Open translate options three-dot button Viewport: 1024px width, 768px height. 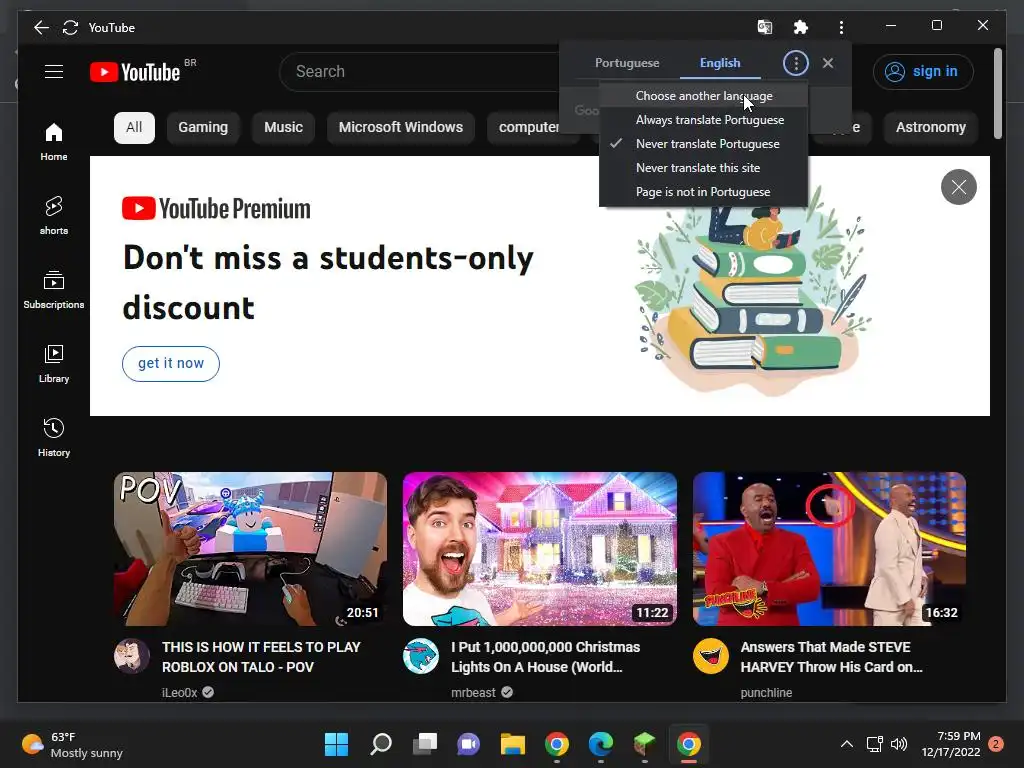tap(795, 63)
